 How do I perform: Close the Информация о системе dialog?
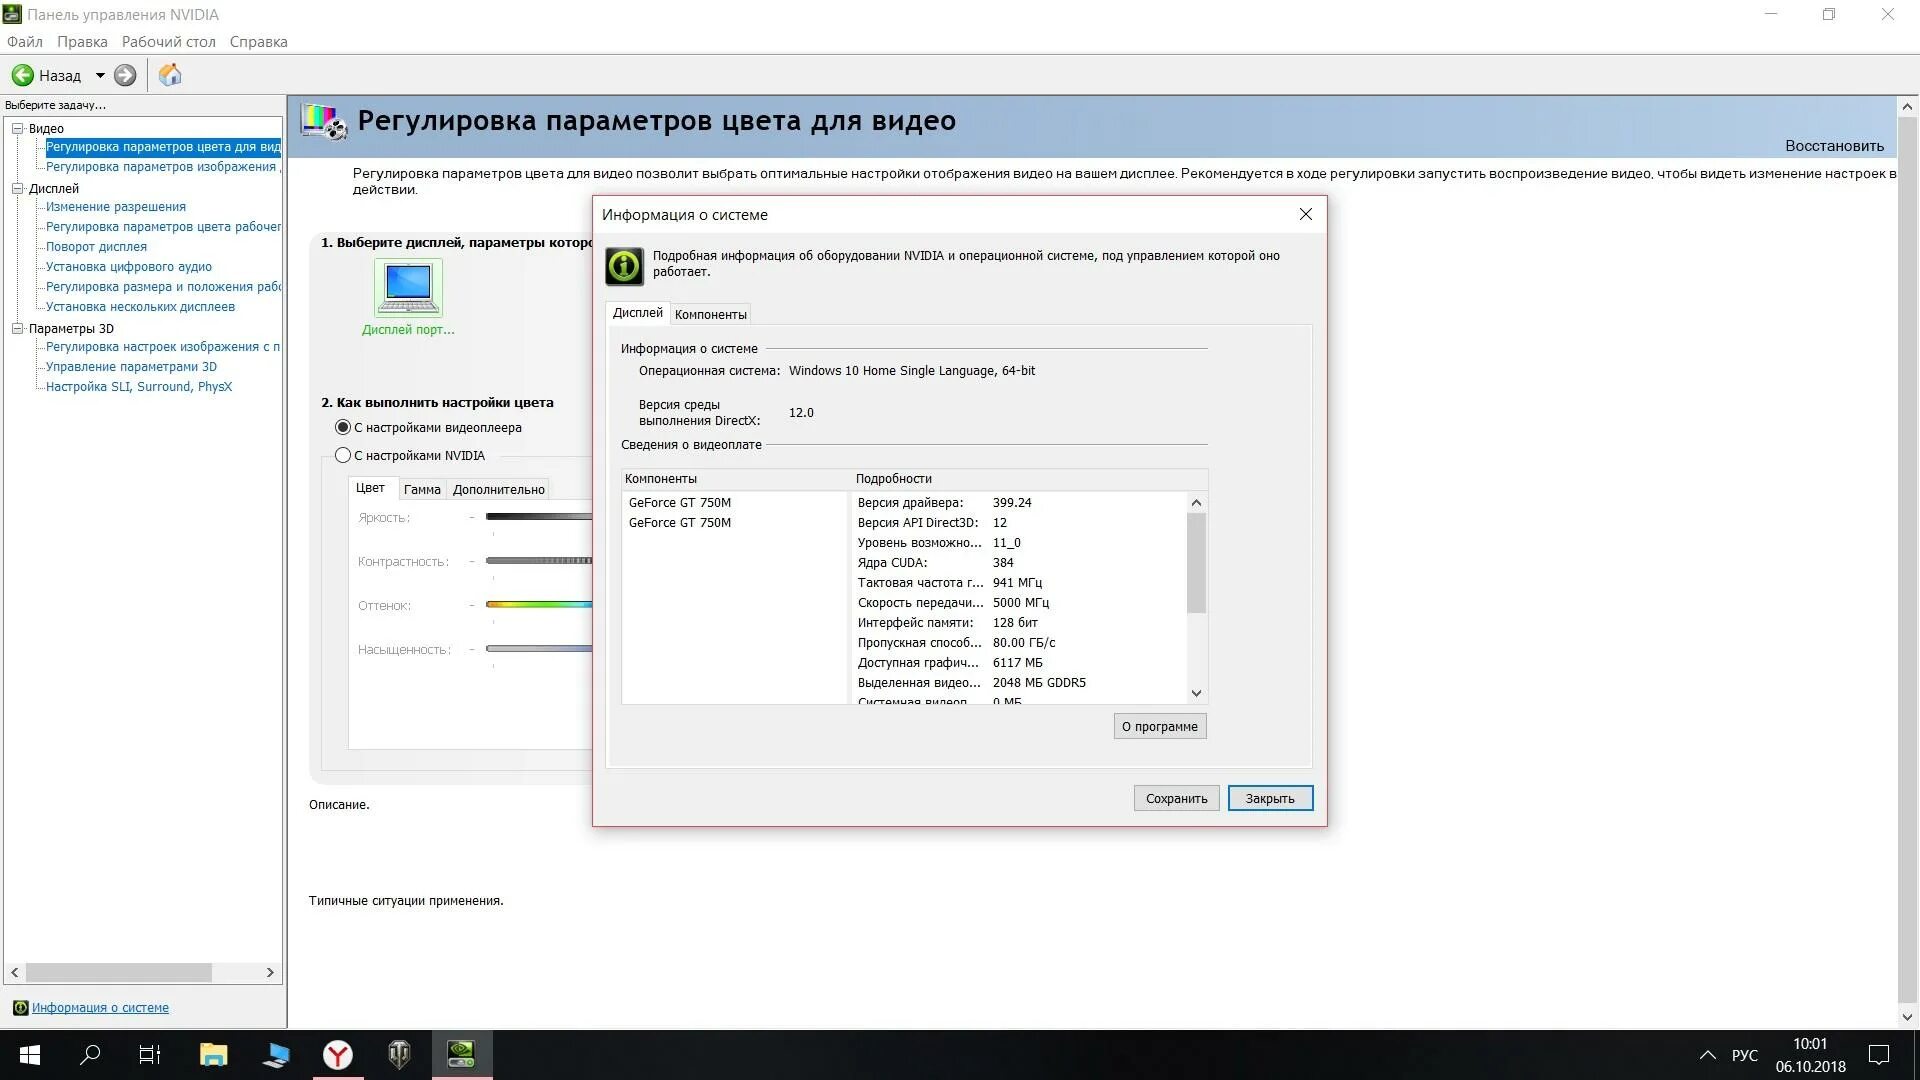[1305, 215]
